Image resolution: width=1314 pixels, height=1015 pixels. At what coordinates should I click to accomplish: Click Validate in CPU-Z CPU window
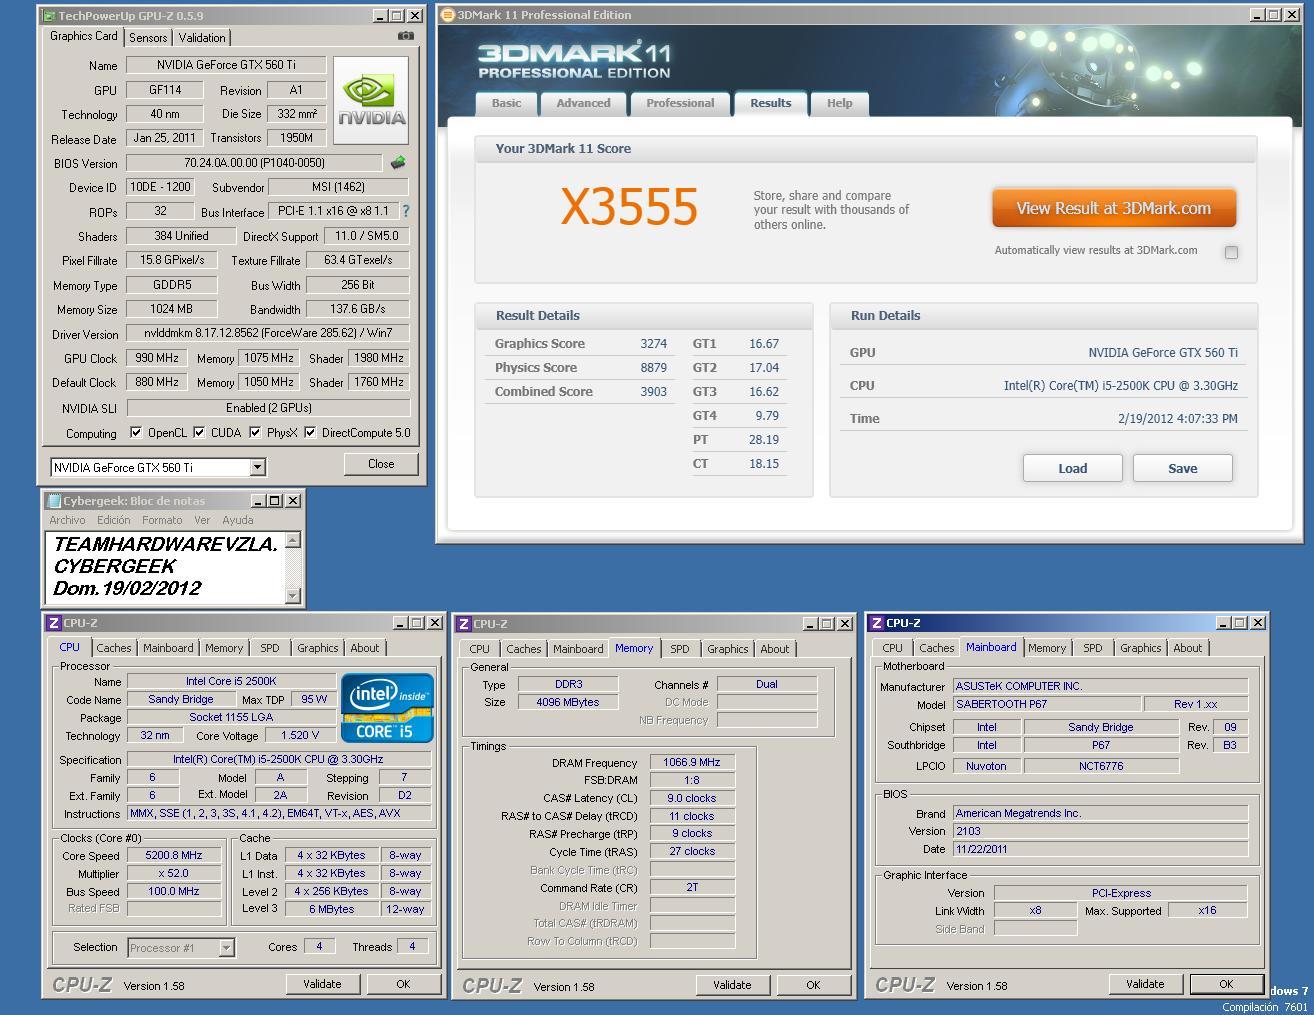[322, 984]
